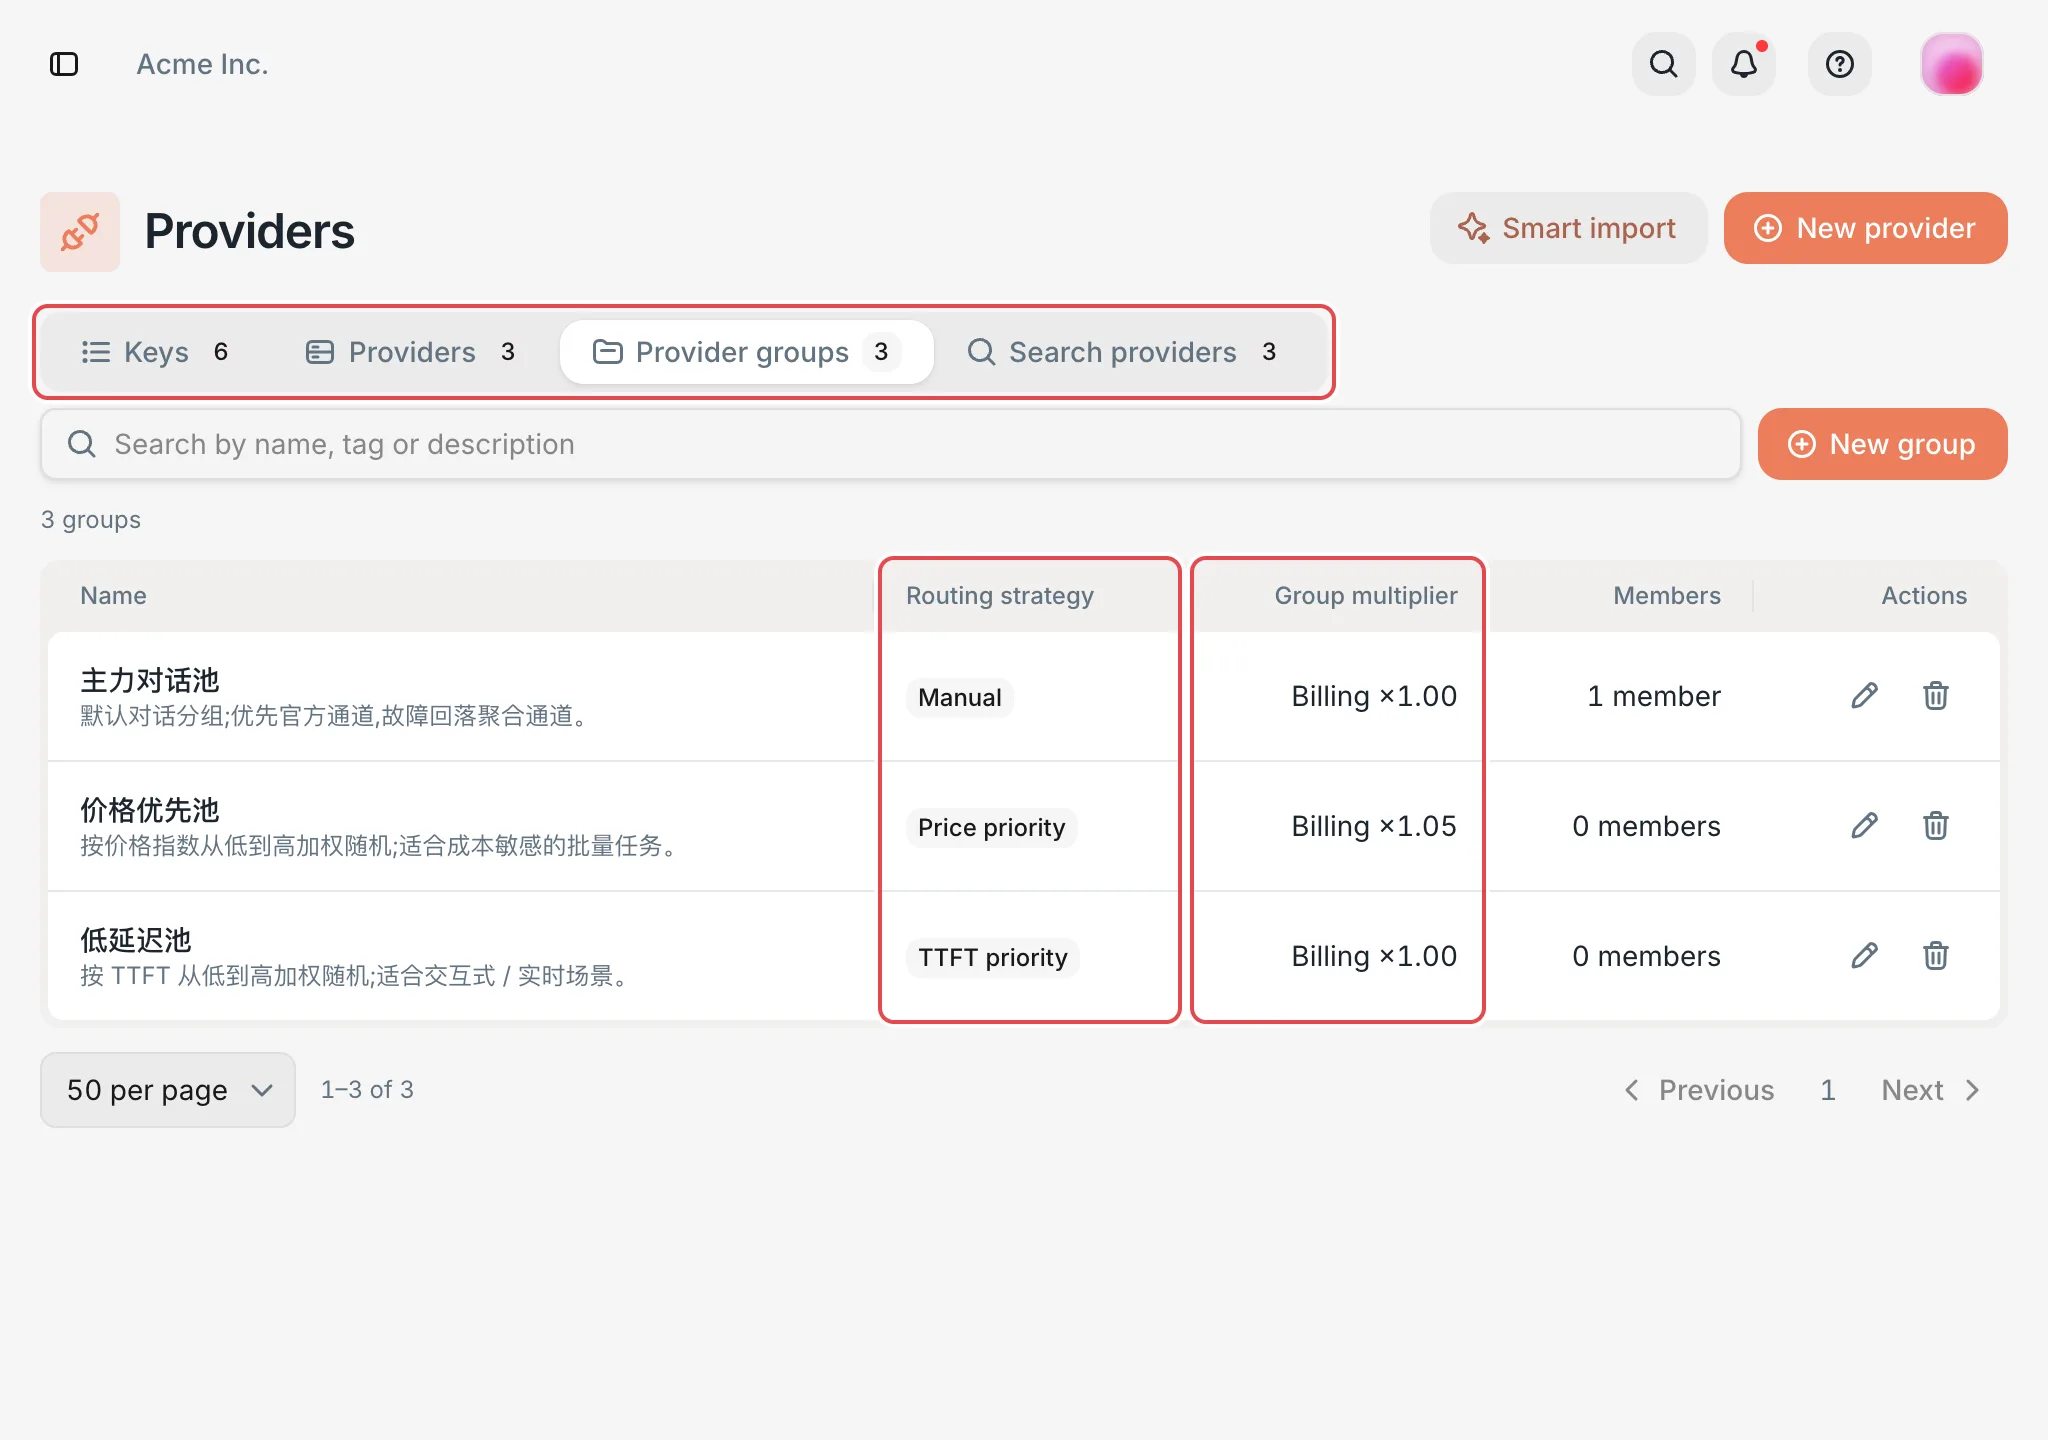Click the 1 member cell

click(x=1654, y=696)
